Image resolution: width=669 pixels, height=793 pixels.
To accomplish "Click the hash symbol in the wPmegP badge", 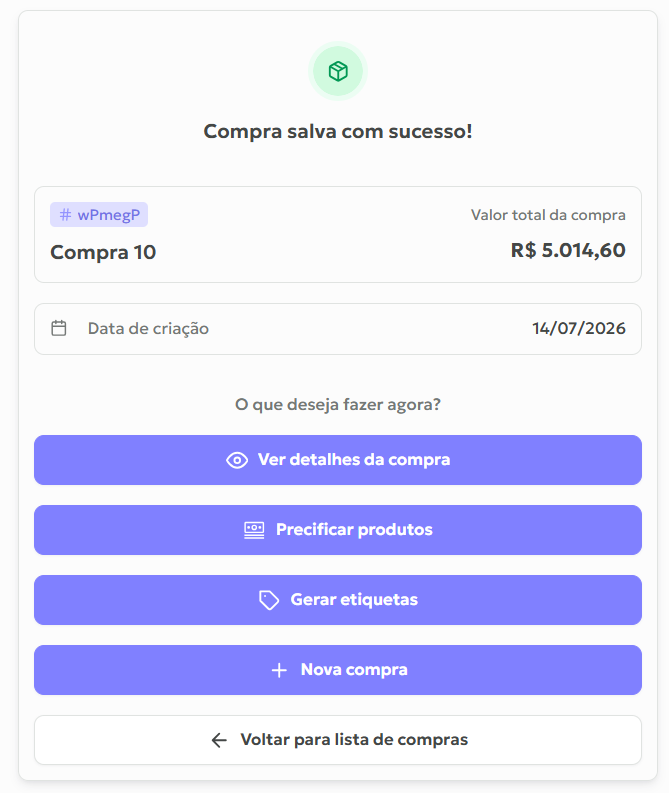I will coord(65,214).
